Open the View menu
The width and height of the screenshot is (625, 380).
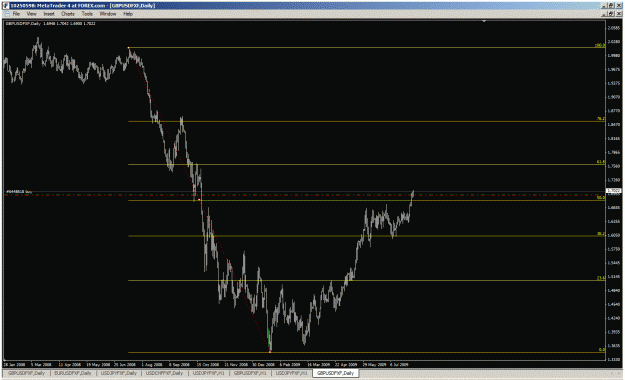pyautogui.click(x=31, y=14)
